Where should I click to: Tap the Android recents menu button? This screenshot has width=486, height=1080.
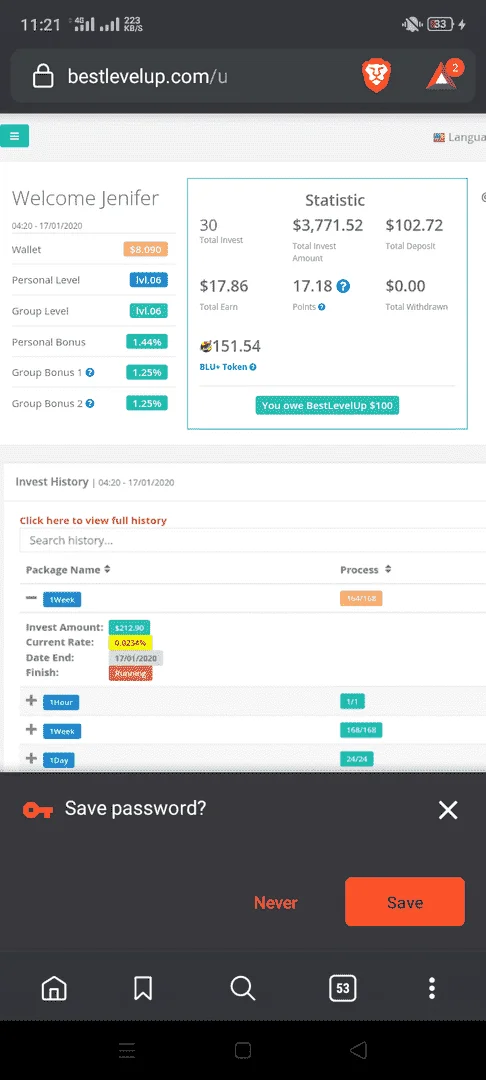127,1050
